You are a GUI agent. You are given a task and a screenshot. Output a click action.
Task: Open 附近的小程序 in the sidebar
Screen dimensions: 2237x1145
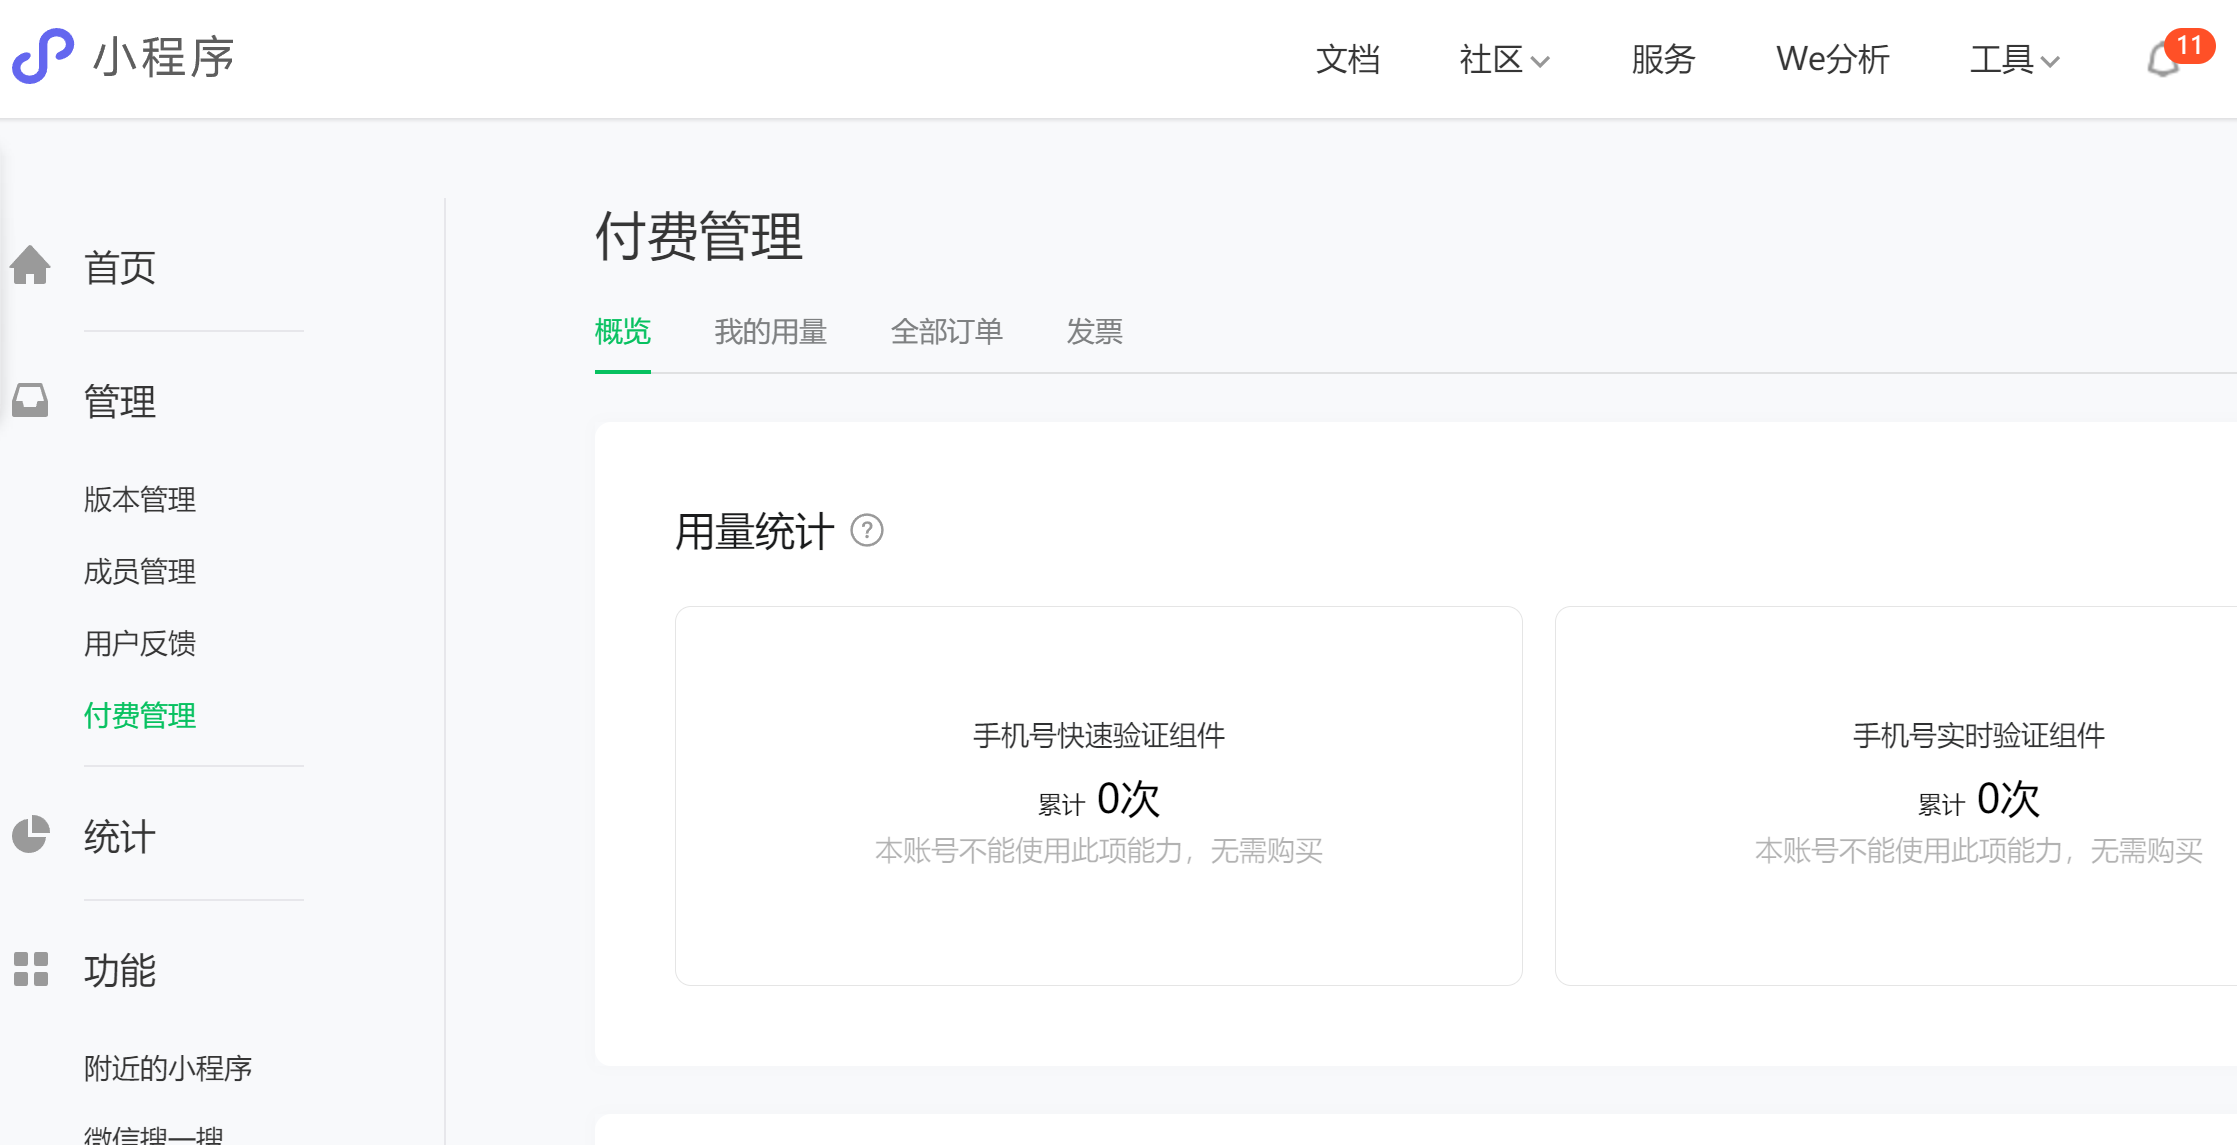168,1068
